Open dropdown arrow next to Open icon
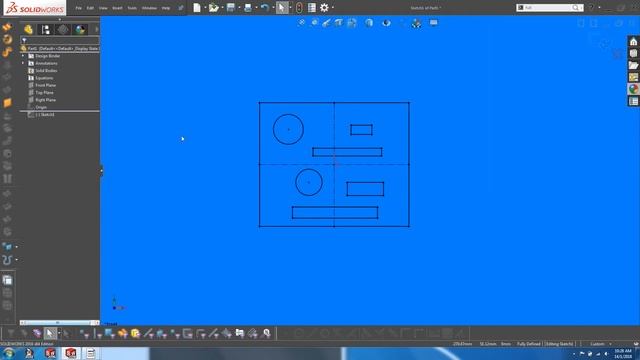640x360 pixels. pyautogui.click(x=222, y=7)
